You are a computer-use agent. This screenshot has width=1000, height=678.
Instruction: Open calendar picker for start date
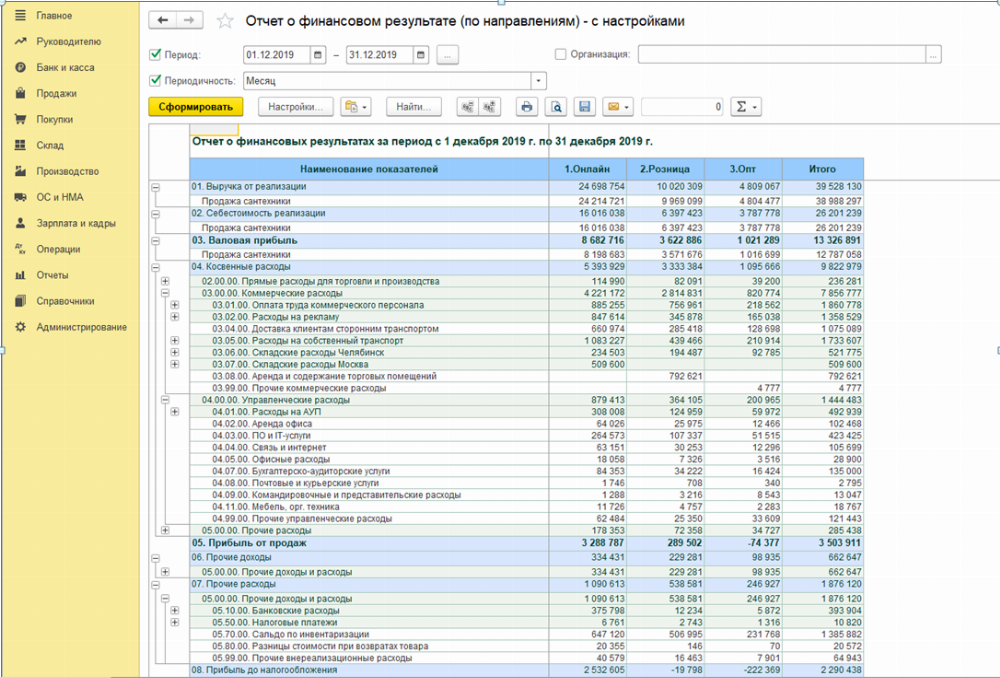[318, 55]
